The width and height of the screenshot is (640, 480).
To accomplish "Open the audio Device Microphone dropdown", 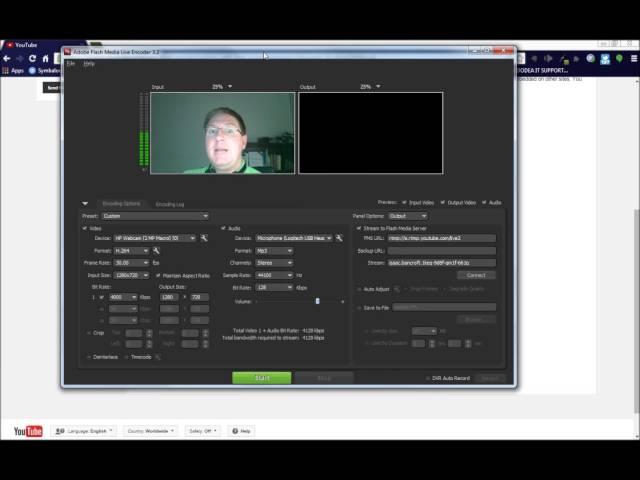I will click(294, 238).
